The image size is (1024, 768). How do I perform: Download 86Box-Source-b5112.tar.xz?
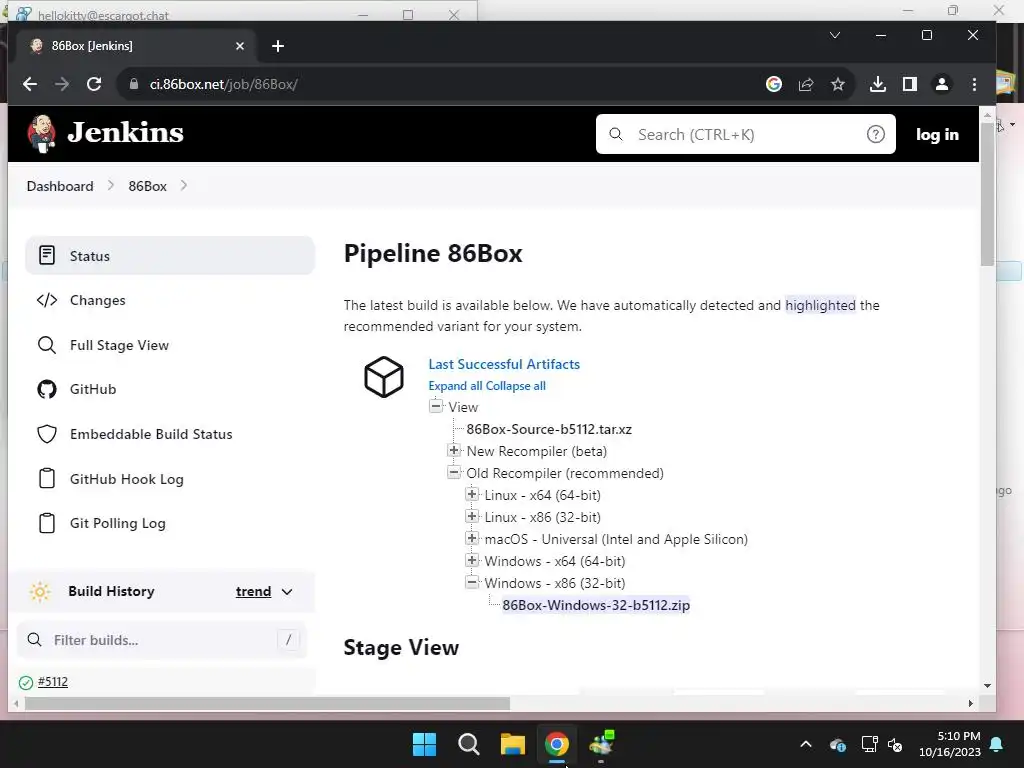point(549,429)
